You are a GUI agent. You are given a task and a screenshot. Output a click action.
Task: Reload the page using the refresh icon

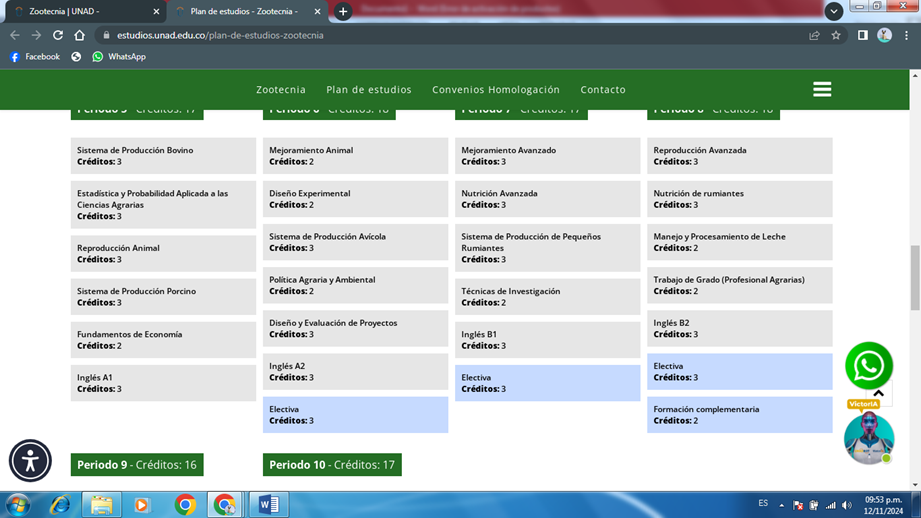click(x=58, y=35)
